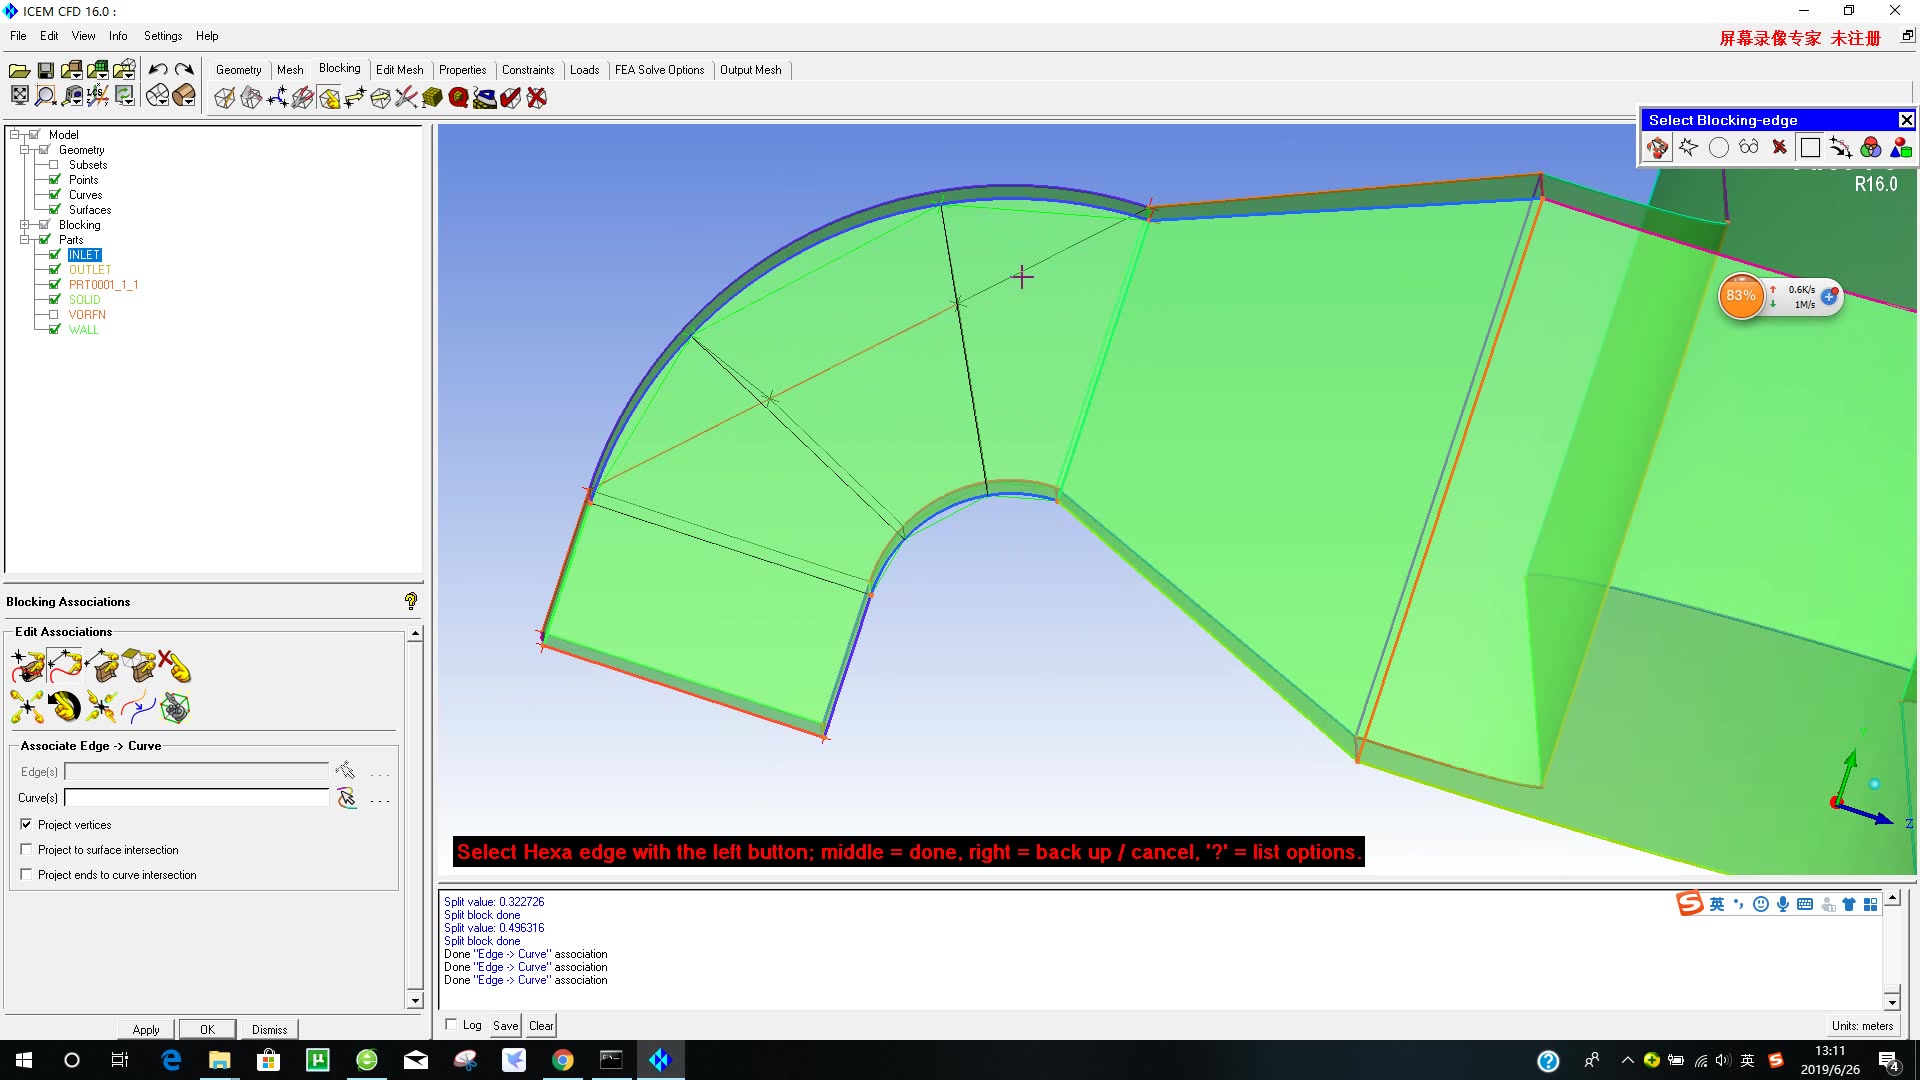This screenshot has width=1920, height=1080.
Task: Enable Project to surface intersection
Action: point(26,849)
